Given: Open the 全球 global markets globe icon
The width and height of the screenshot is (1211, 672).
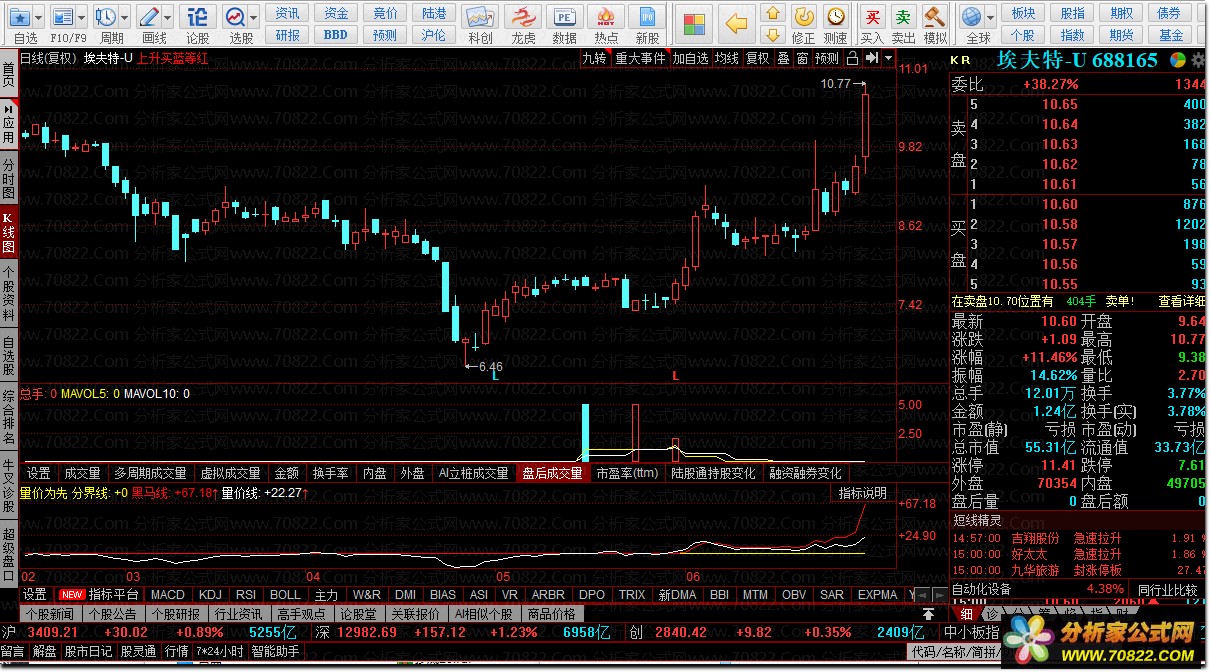Looking at the screenshot, I should coord(970,17).
